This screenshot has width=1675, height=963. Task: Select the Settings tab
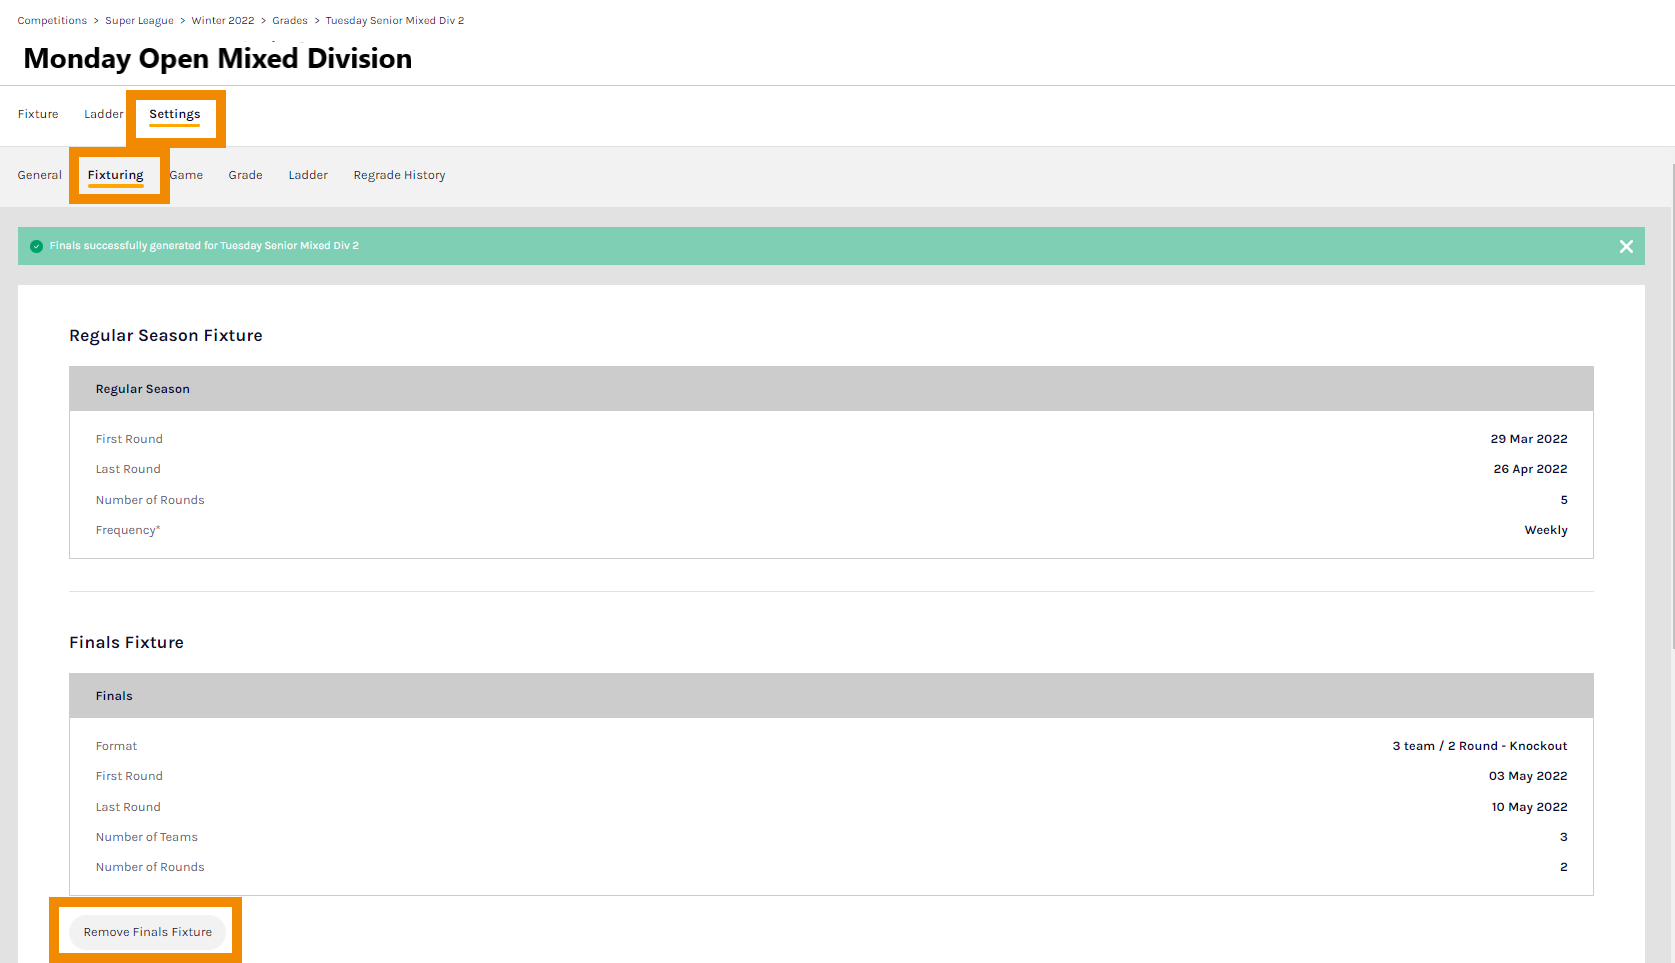click(175, 114)
